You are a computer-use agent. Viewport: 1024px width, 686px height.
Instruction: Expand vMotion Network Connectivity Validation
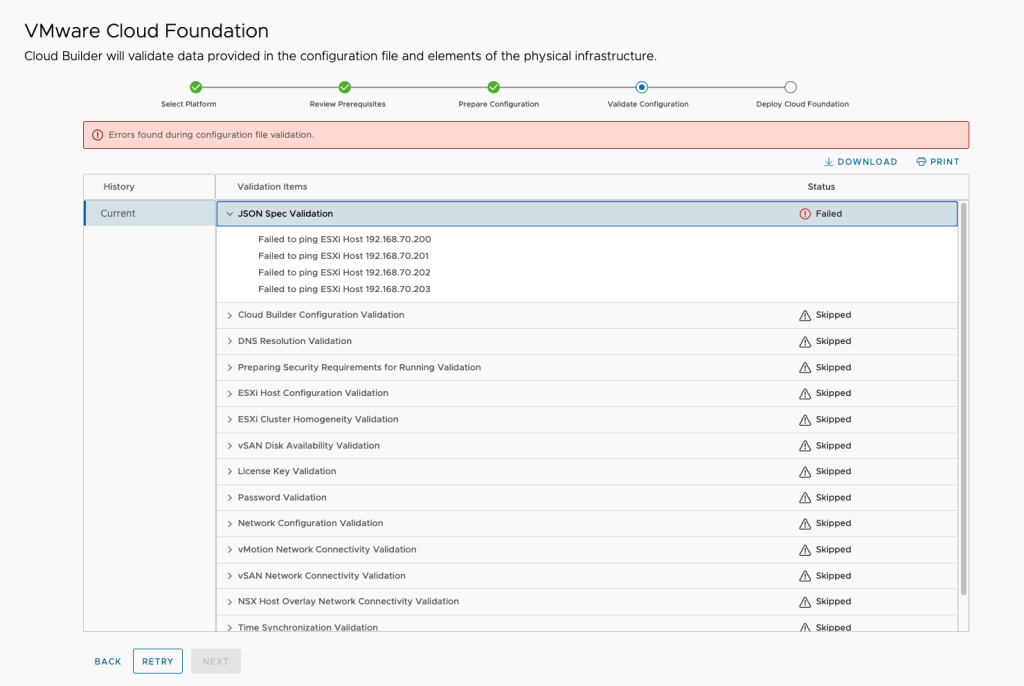229,549
